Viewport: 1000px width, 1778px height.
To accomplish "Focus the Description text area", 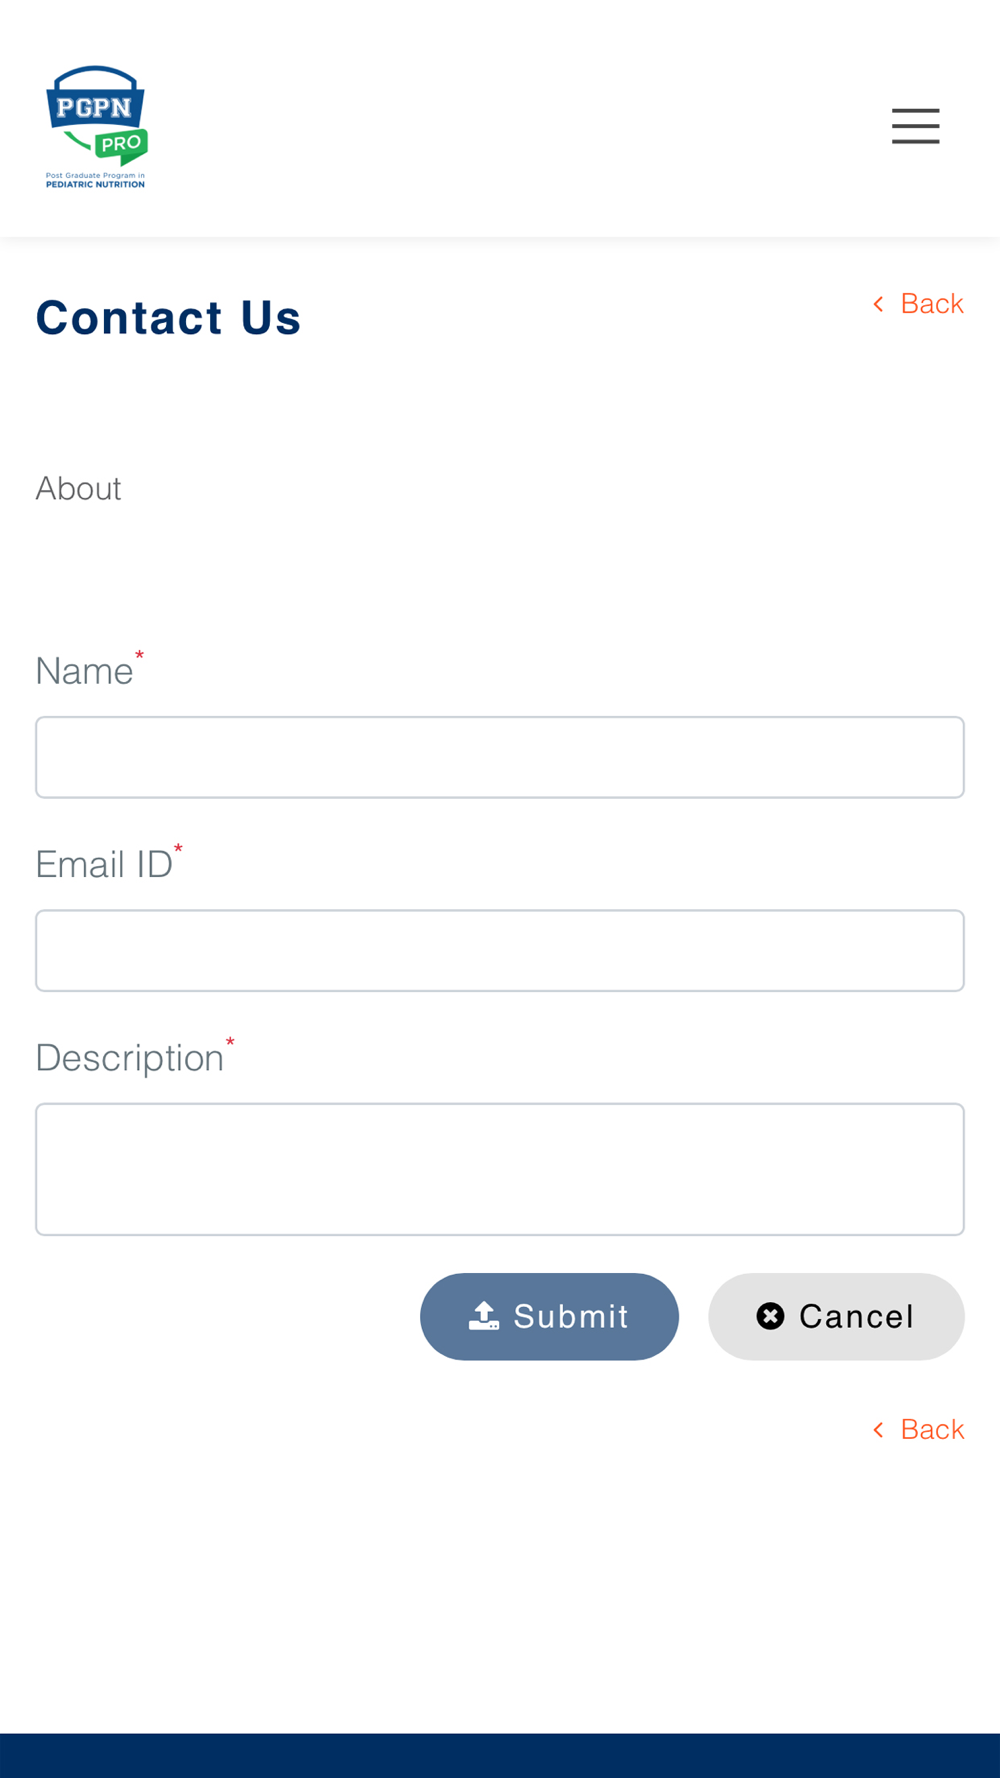I will (x=500, y=1169).
